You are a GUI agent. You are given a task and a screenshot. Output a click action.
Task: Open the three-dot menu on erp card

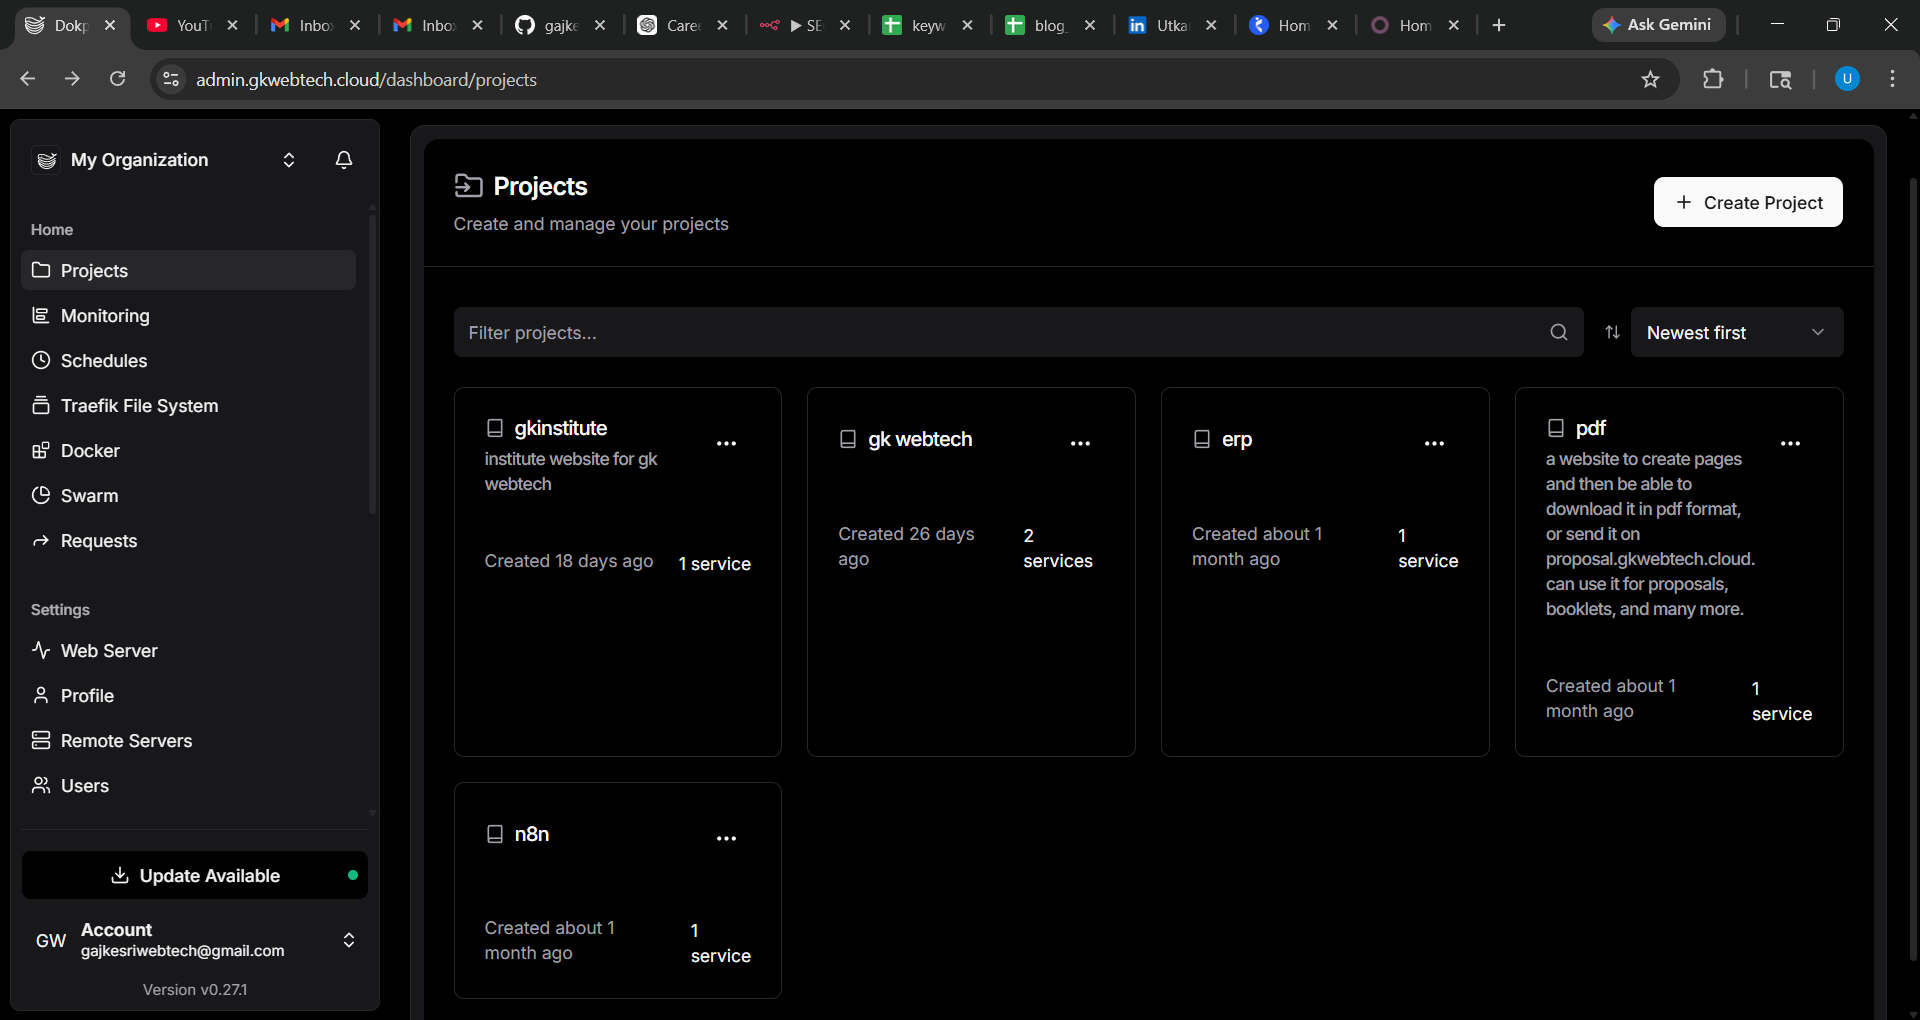(x=1434, y=443)
